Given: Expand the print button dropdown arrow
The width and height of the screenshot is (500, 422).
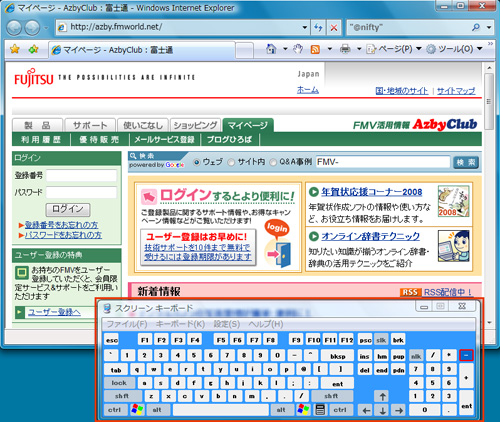Looking at the screenshot, I should 359,49.
